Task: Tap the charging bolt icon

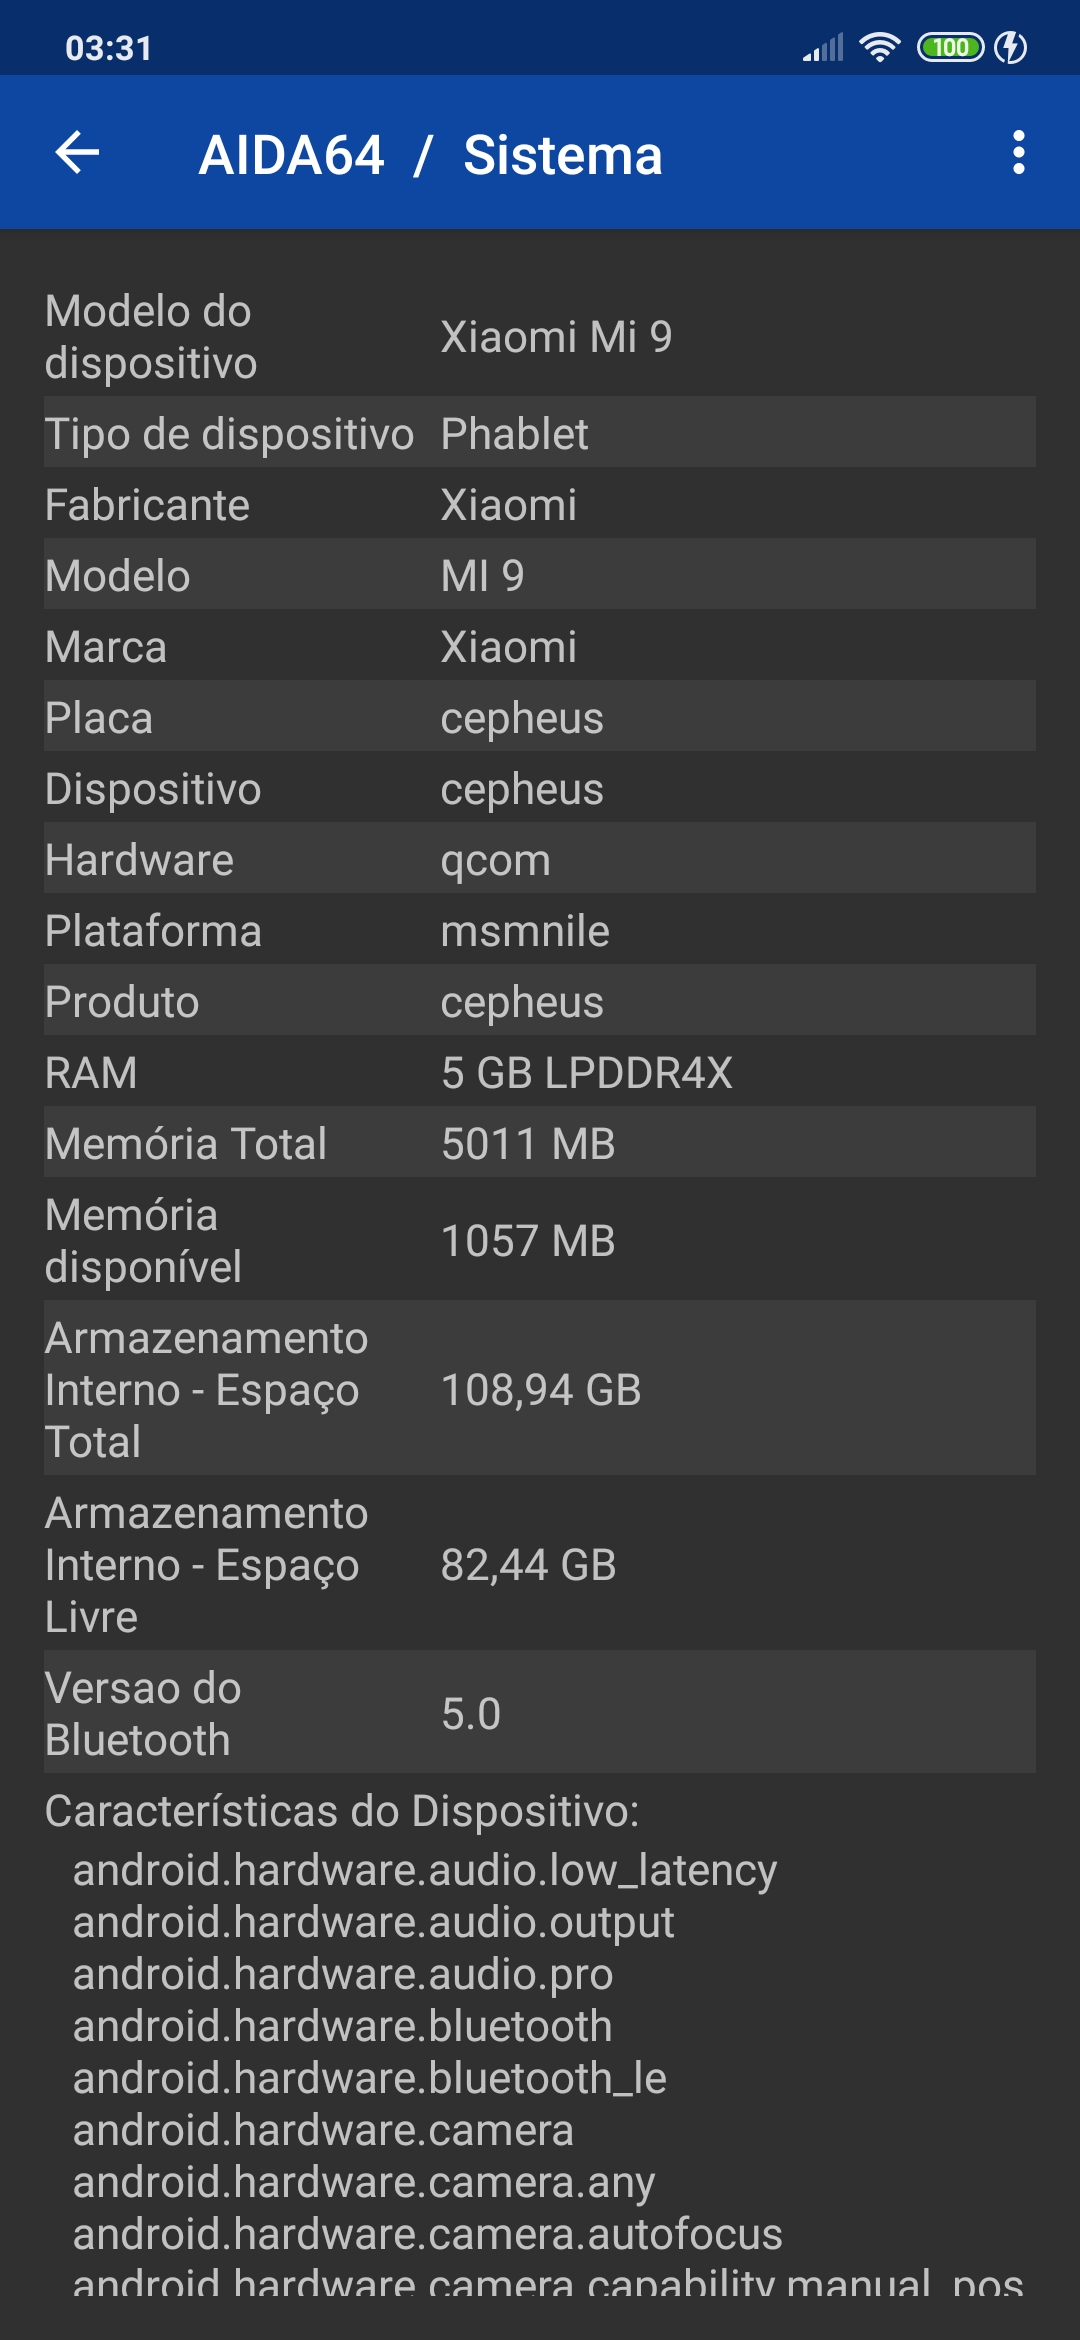Action: 1011,47
